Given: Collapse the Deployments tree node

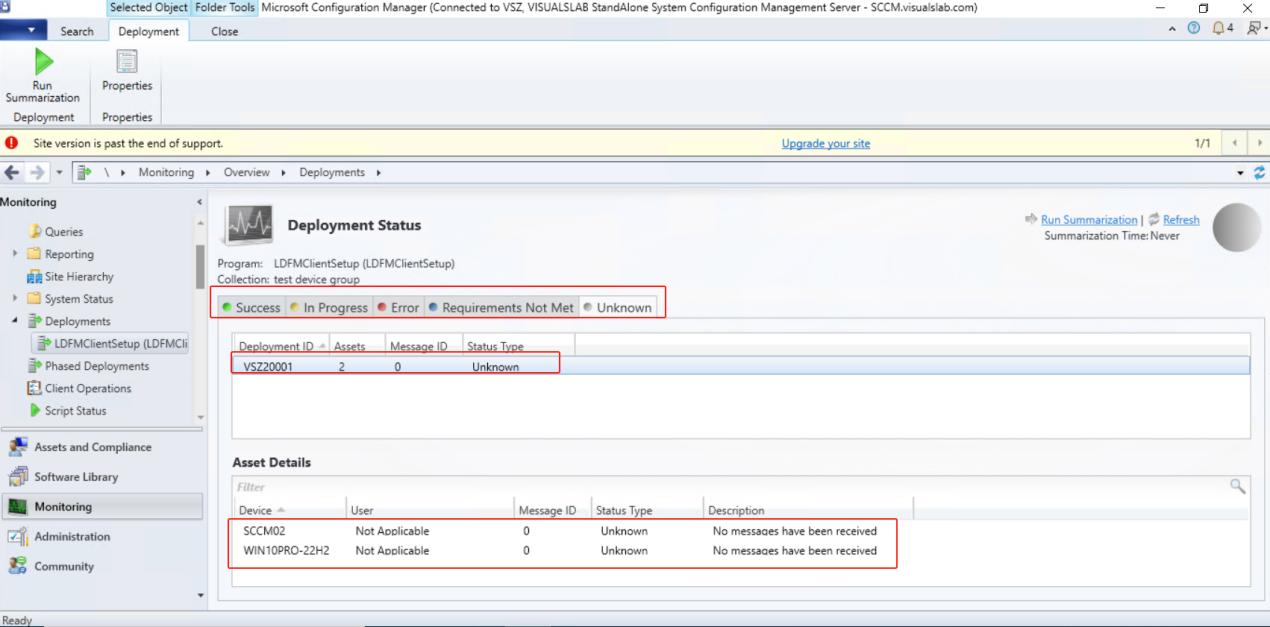Looking at the screenshot, I should [15, 321].
